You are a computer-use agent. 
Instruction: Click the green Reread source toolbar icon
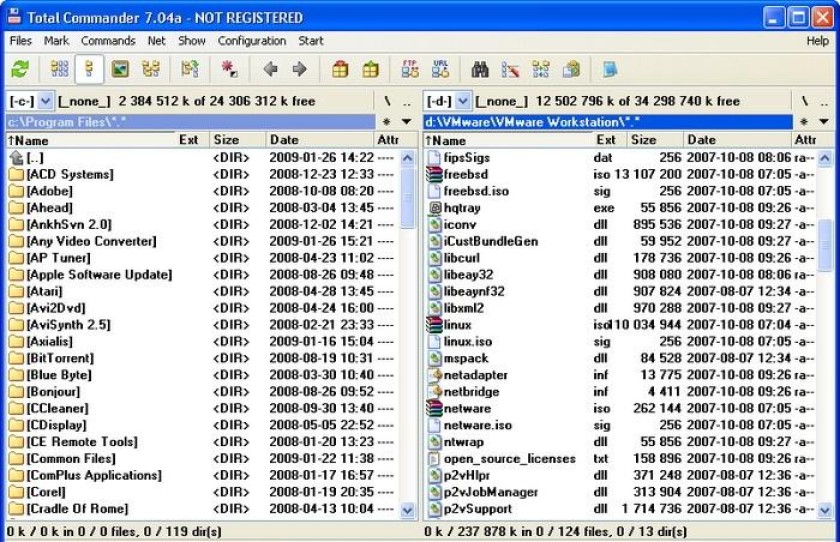pyautogui.click(x=20, y=69)
